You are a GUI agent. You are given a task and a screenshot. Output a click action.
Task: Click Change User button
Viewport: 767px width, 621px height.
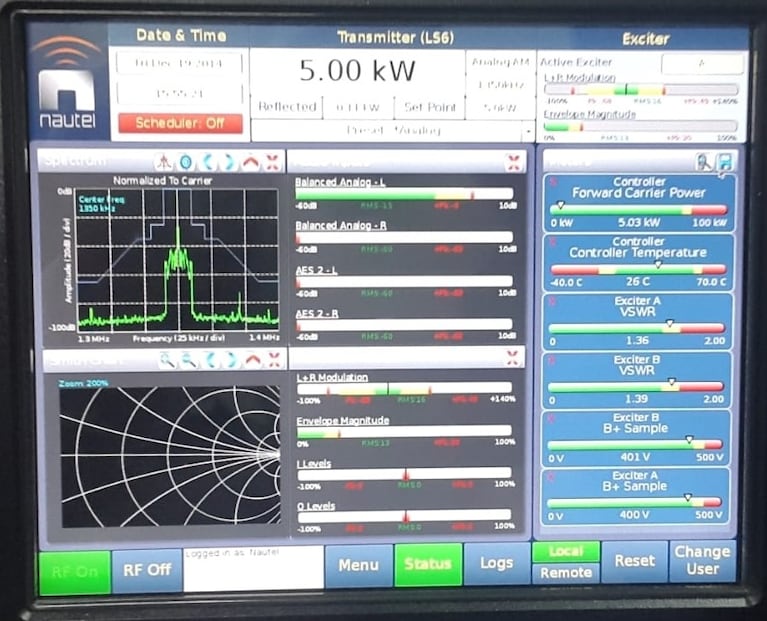pos(702,560)
